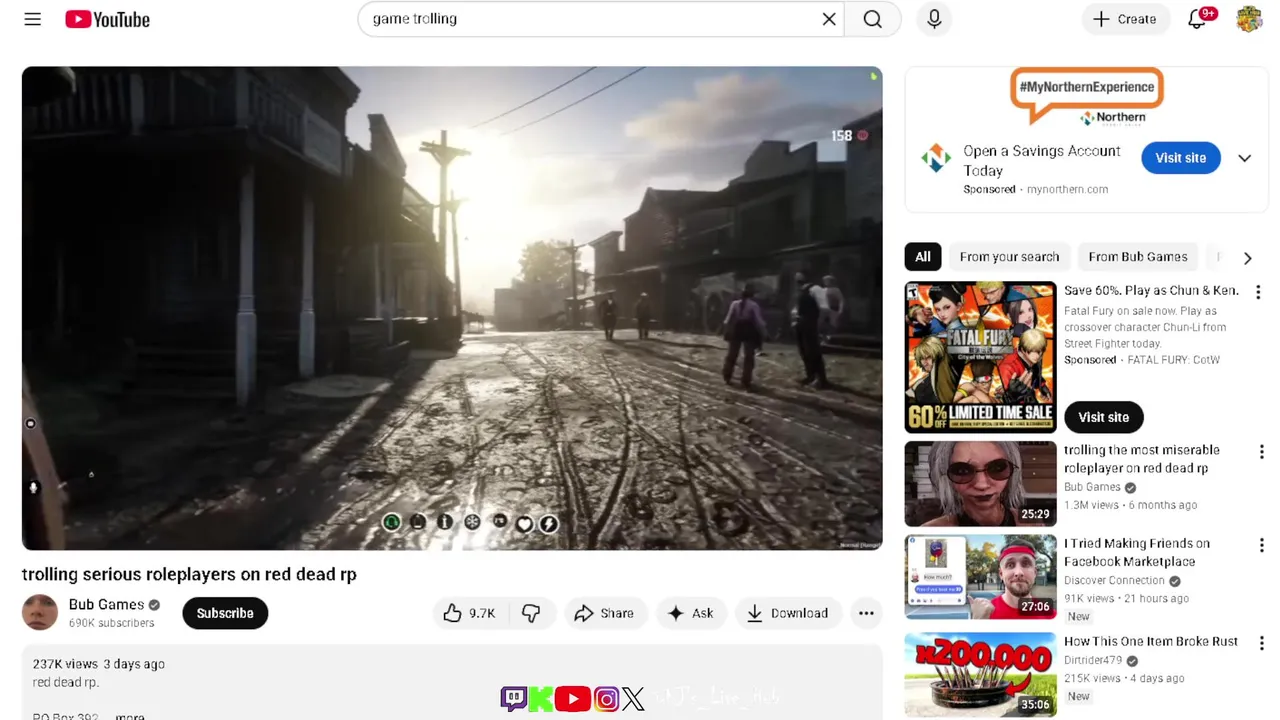Open 'trolling the most miserable roleplayer' thumbnail
The image size is (1280, 720).
(980, 484)
